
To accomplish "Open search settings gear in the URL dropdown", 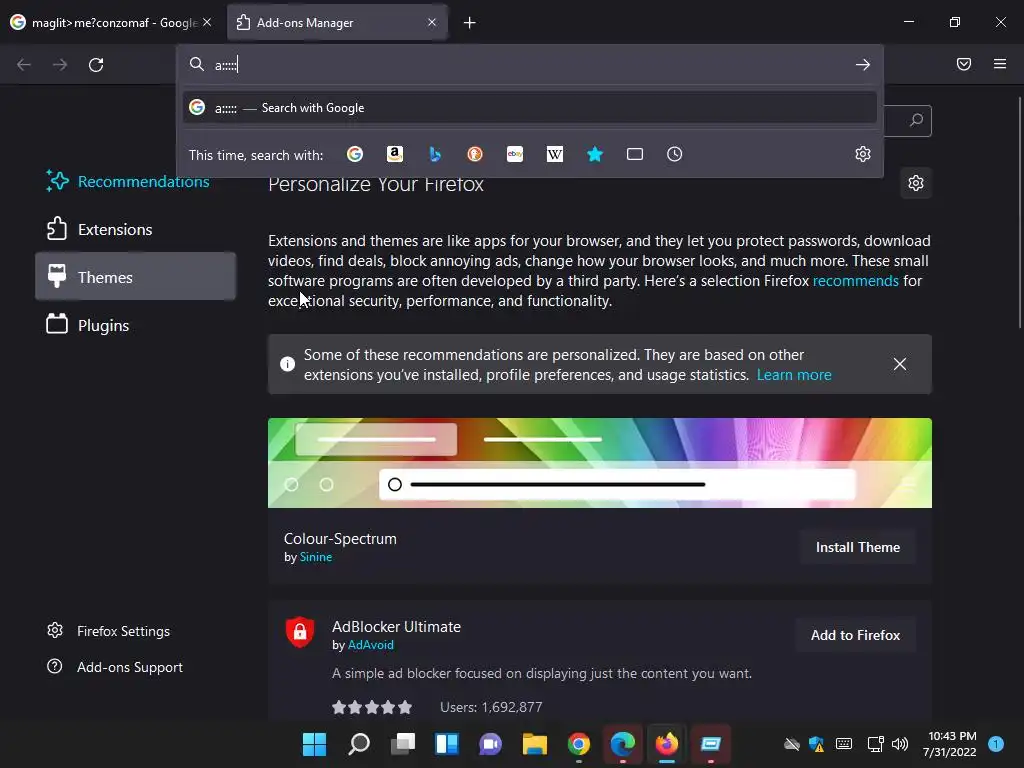I will [863, 154].
